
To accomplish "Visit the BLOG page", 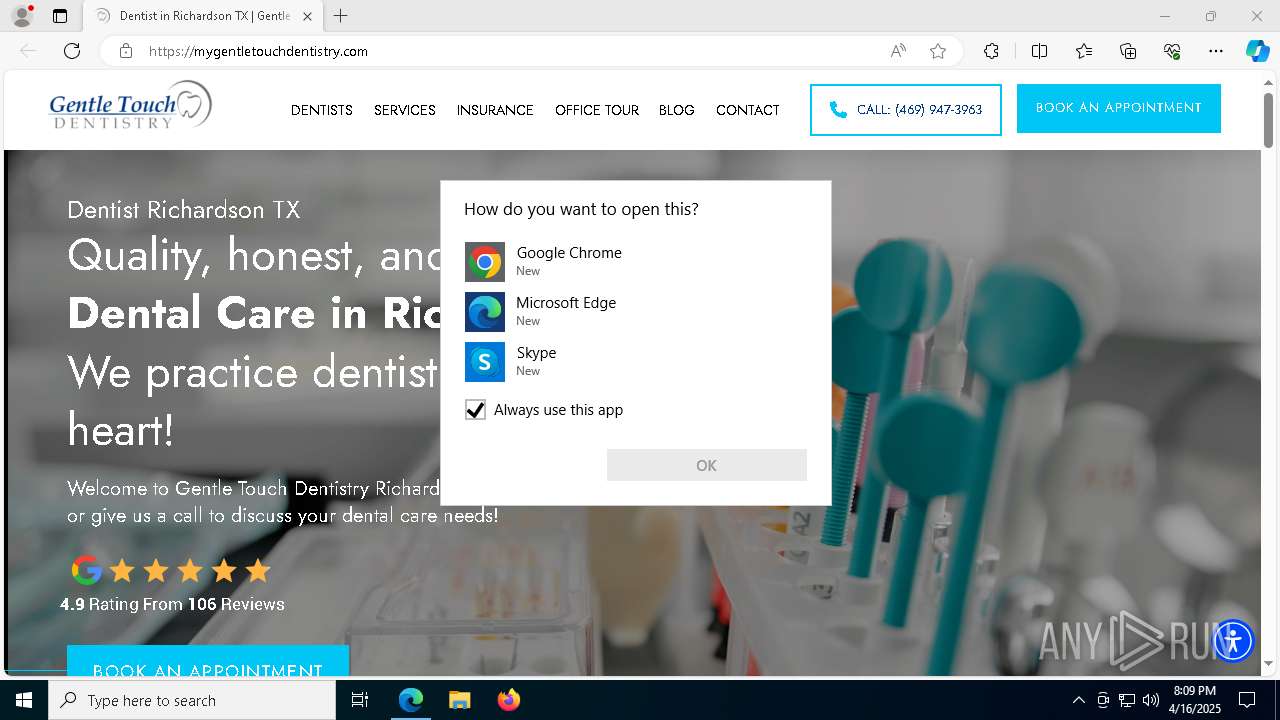I will [x=677, y=110].
